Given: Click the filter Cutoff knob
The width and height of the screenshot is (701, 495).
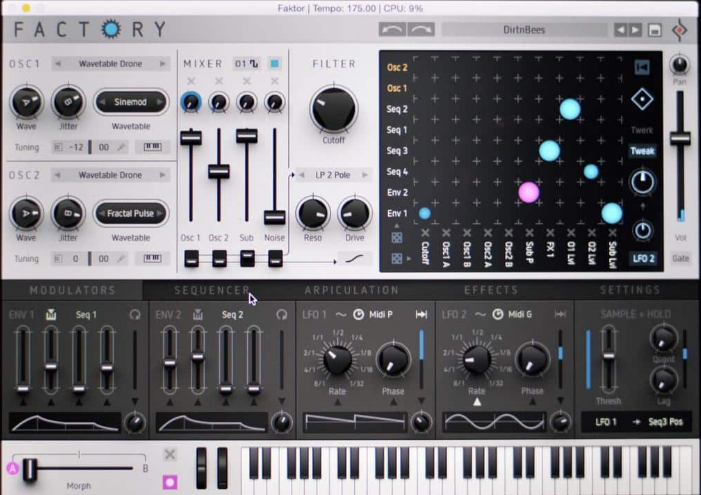Looking at the screenshot, I should pos(334,109).
